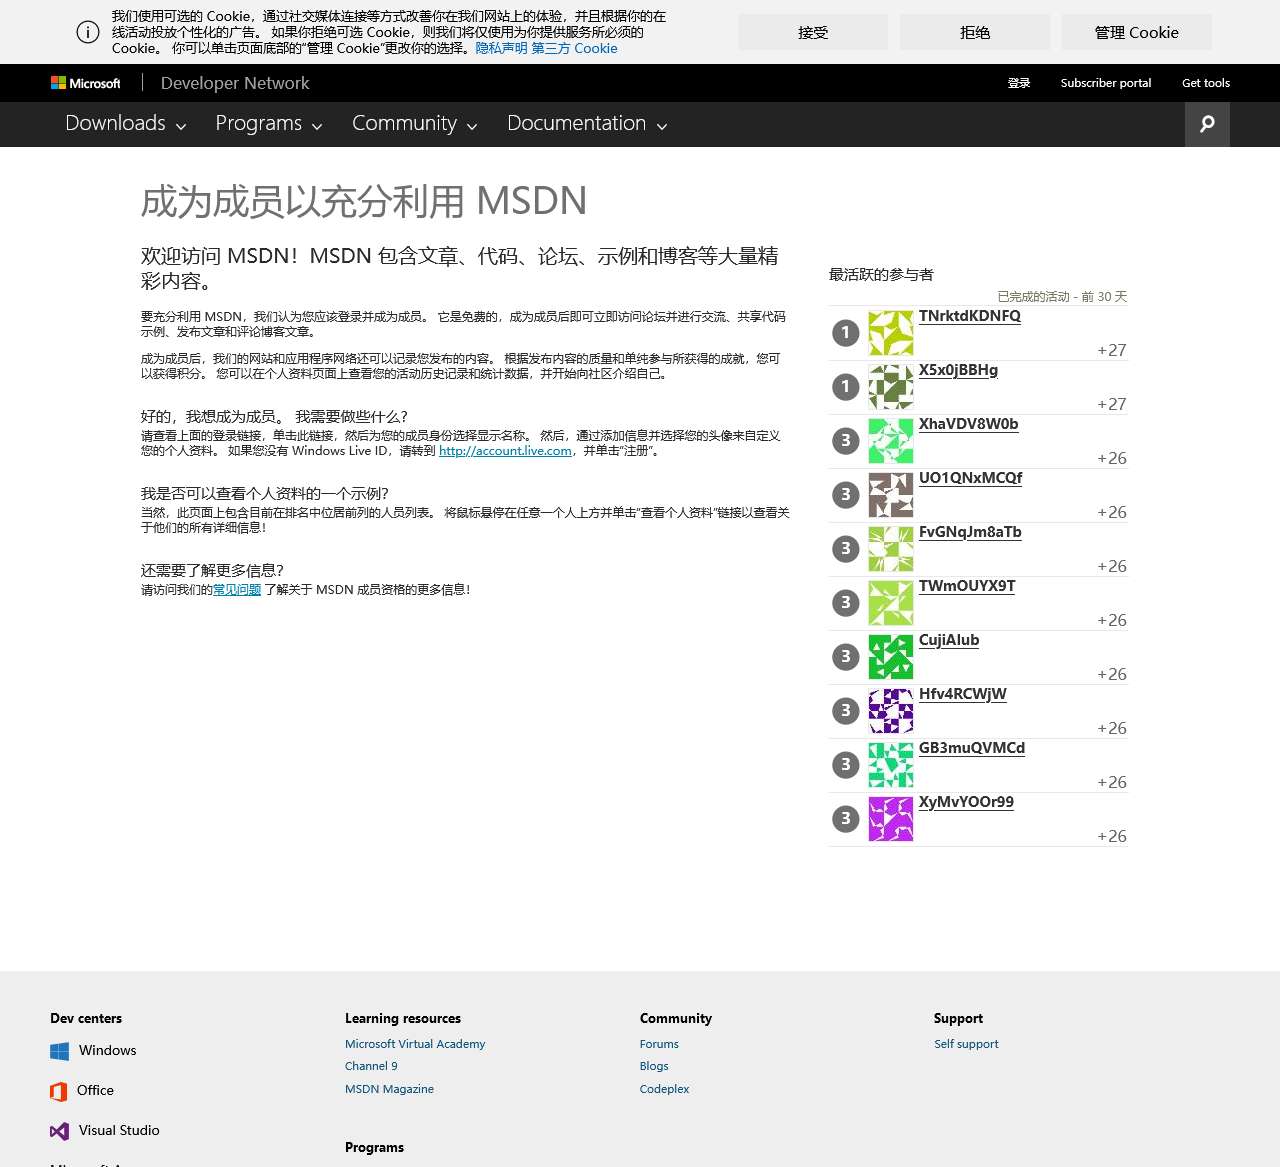This screenshot has width=1280, height=1167.
Task: Open the Community dropdown menu
Action: 414,124
